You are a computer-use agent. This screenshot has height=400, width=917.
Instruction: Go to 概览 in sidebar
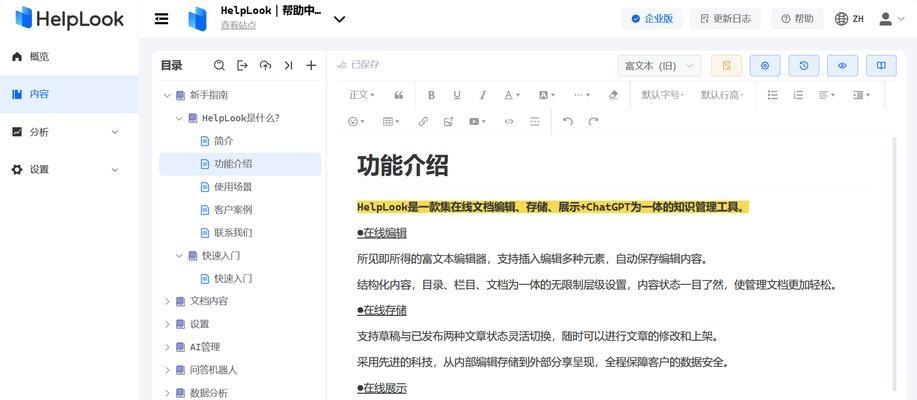(x=69, y=57)
